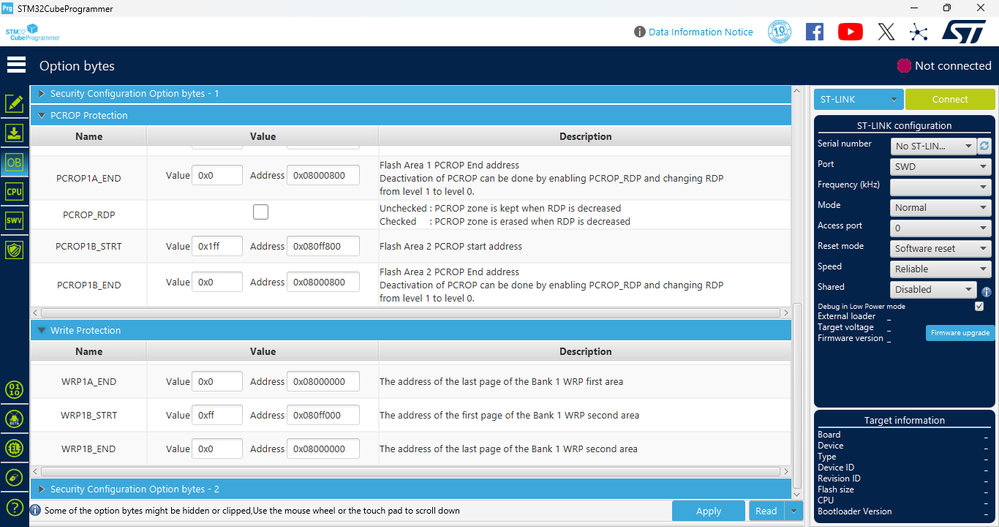
Task: Click the PCROP_RDP name cell
Action: pyautogui.click(x=89, y=215)
